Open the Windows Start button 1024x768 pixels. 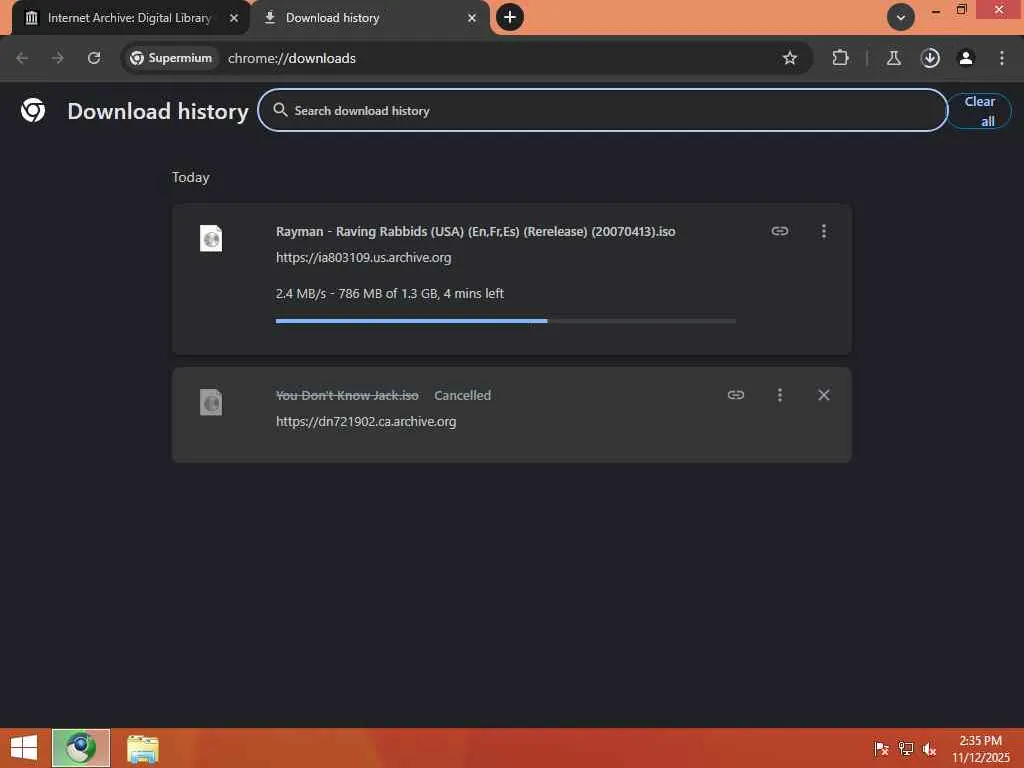(x=24, y=748)
